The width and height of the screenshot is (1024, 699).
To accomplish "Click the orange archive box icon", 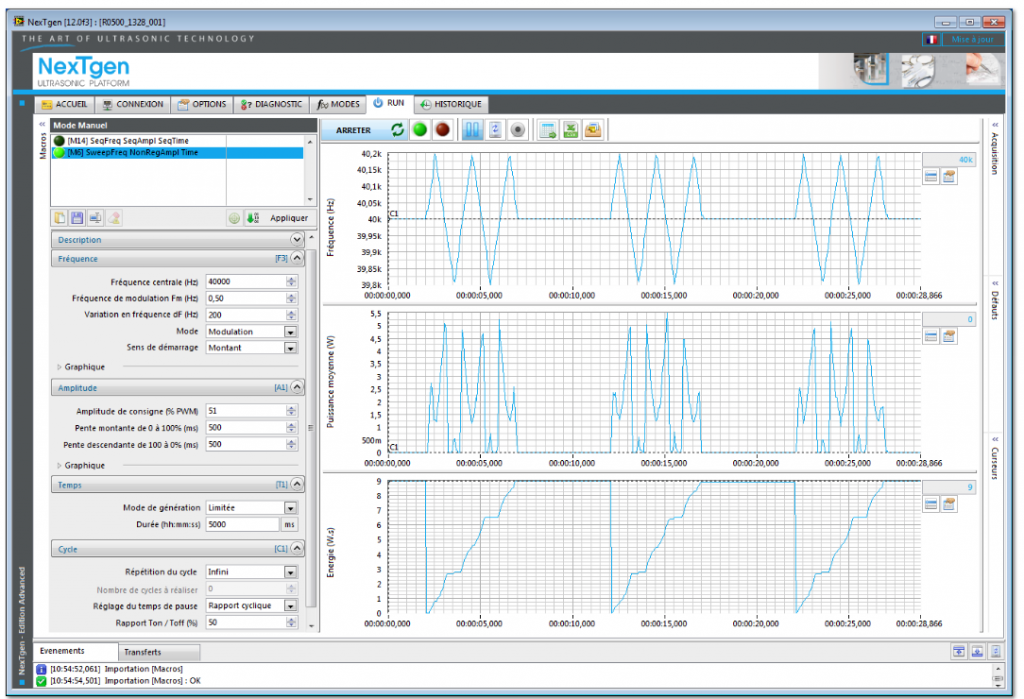I will point(593,130).
